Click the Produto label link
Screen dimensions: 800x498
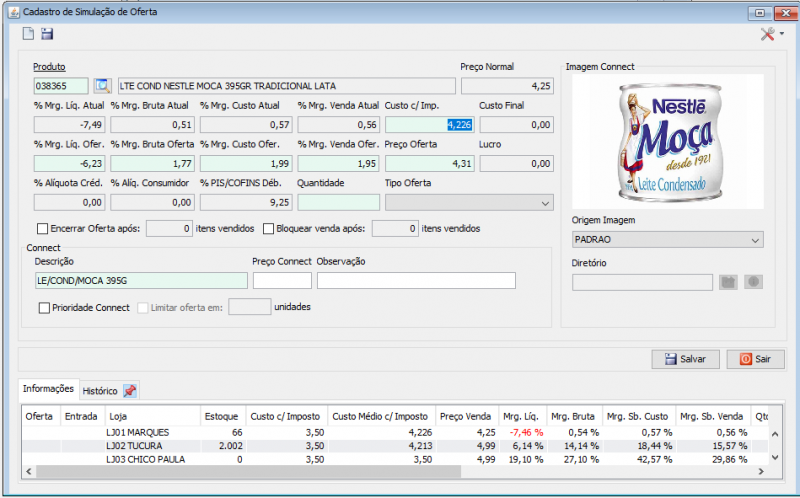coord(49,67)
